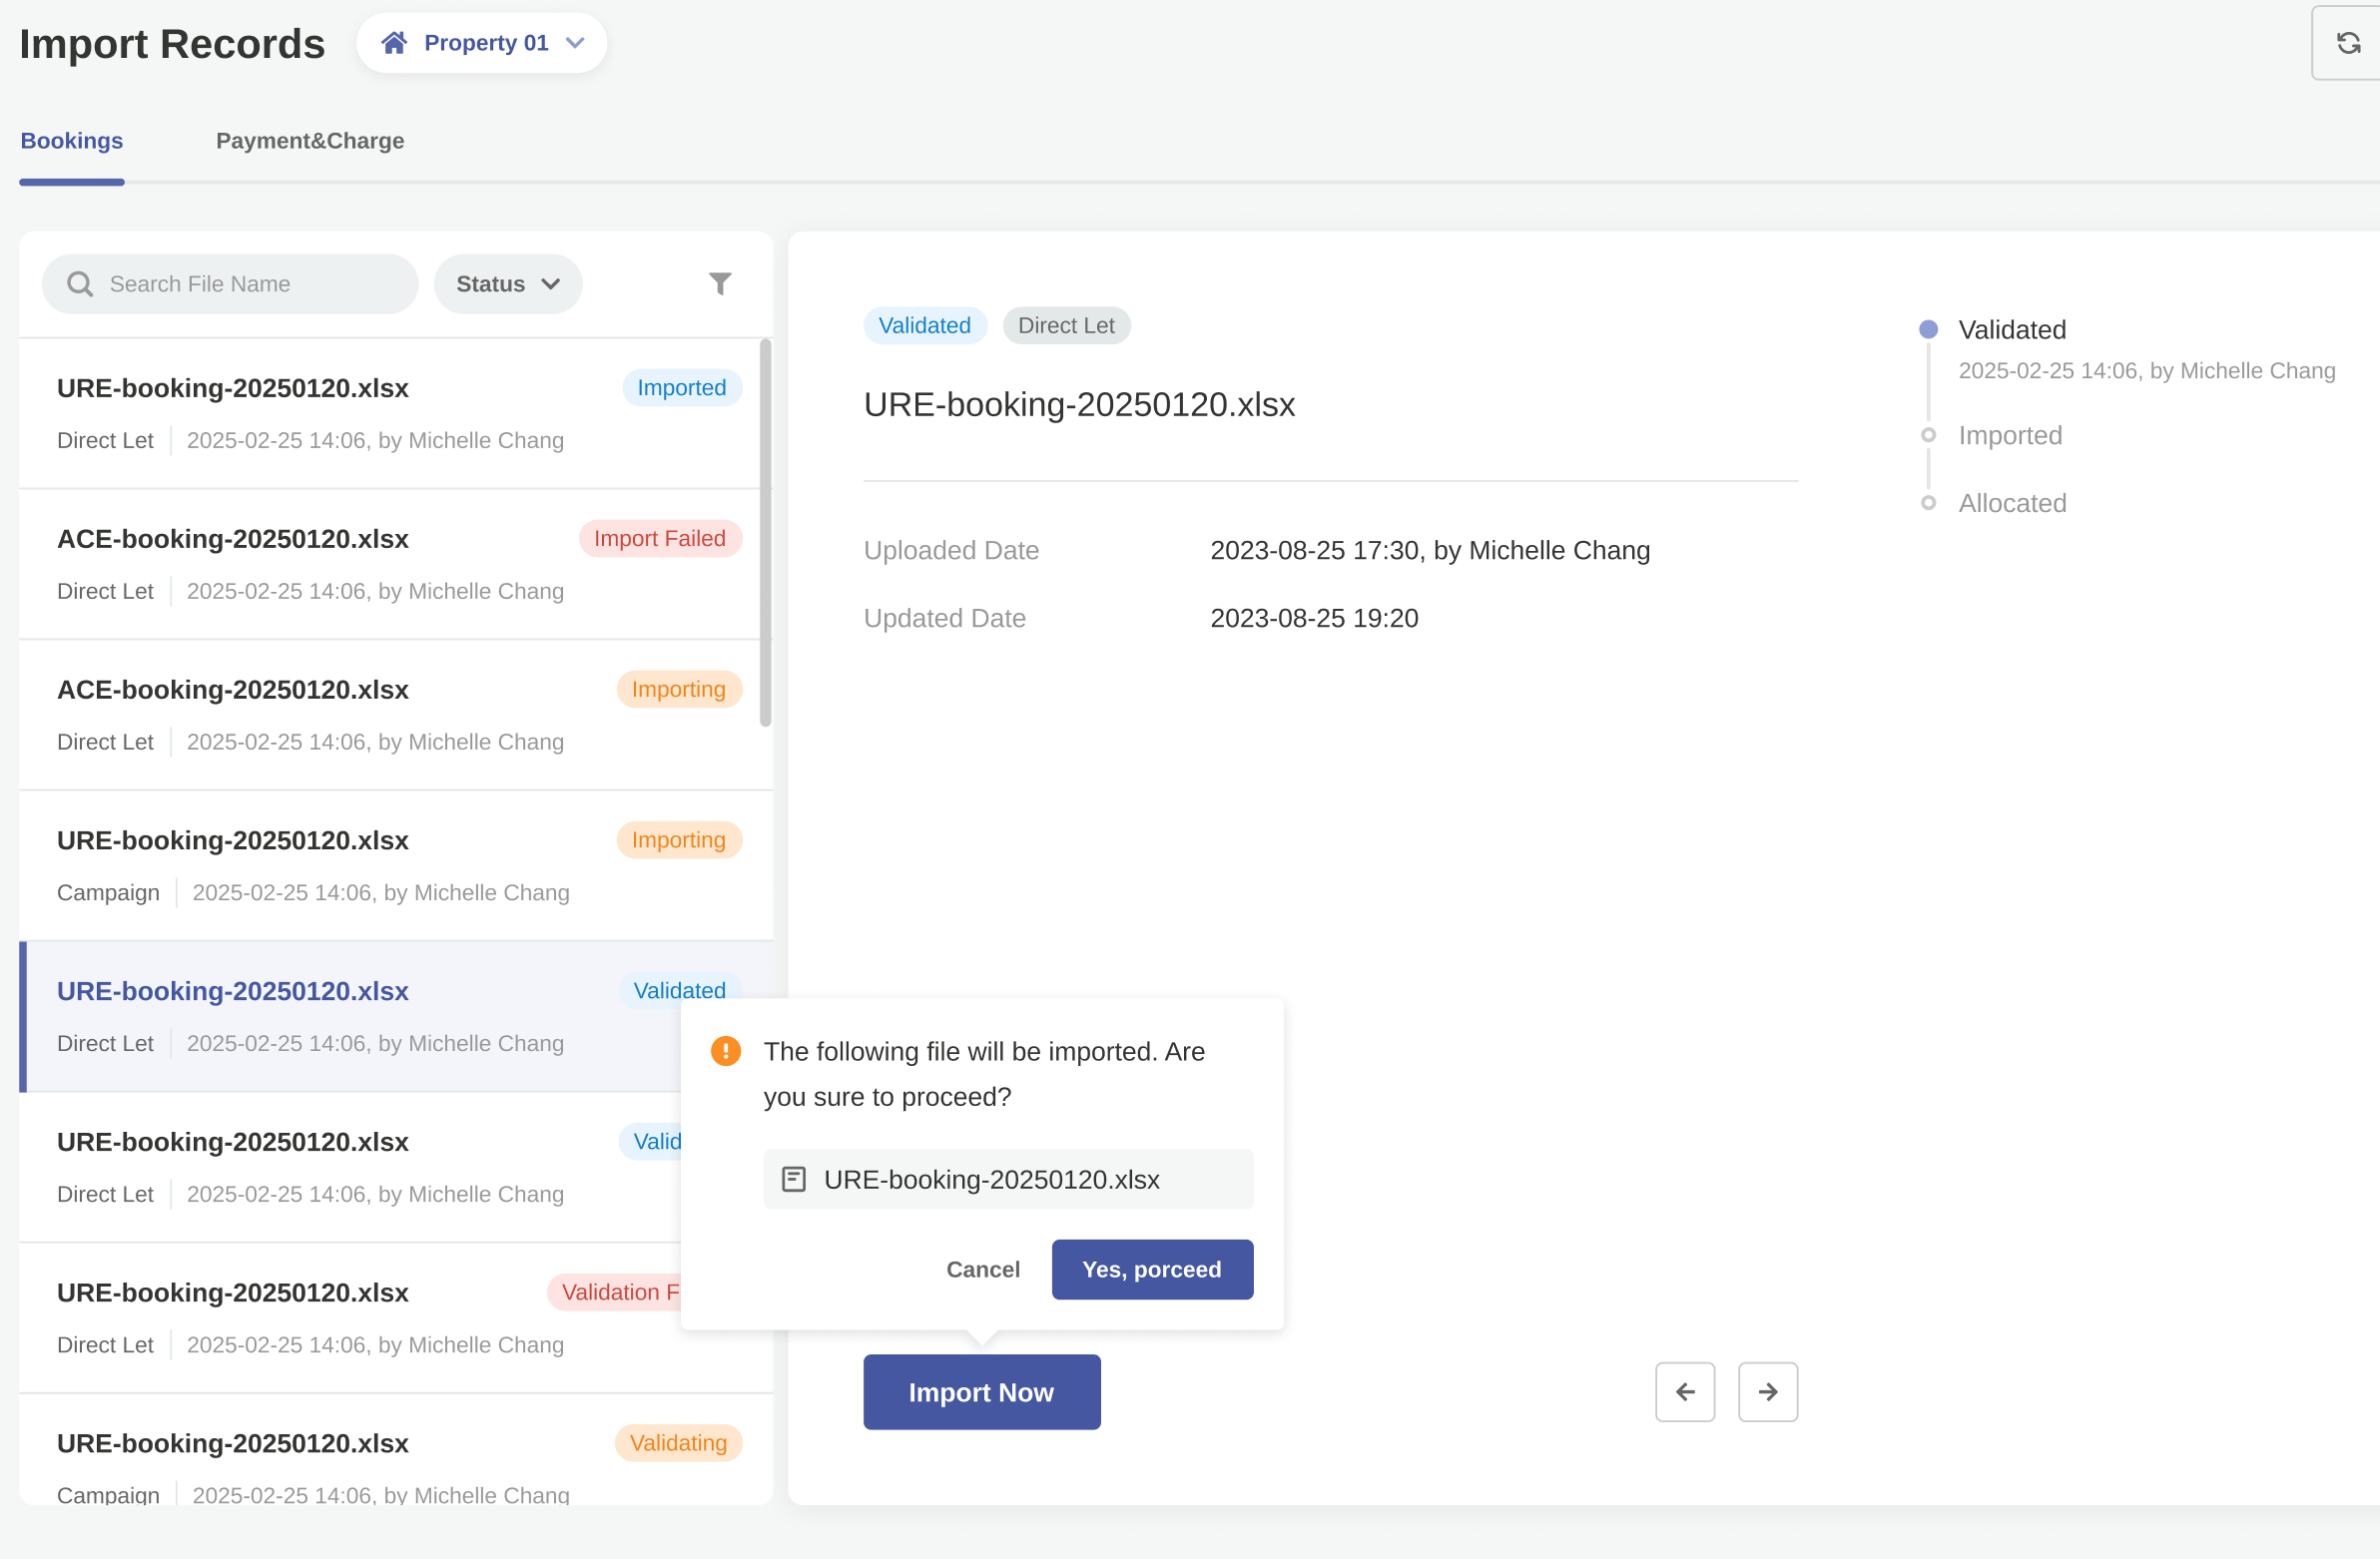Expand the Status filter dropdown
Screen dimensions: 2380x1559
coord(507,284)
